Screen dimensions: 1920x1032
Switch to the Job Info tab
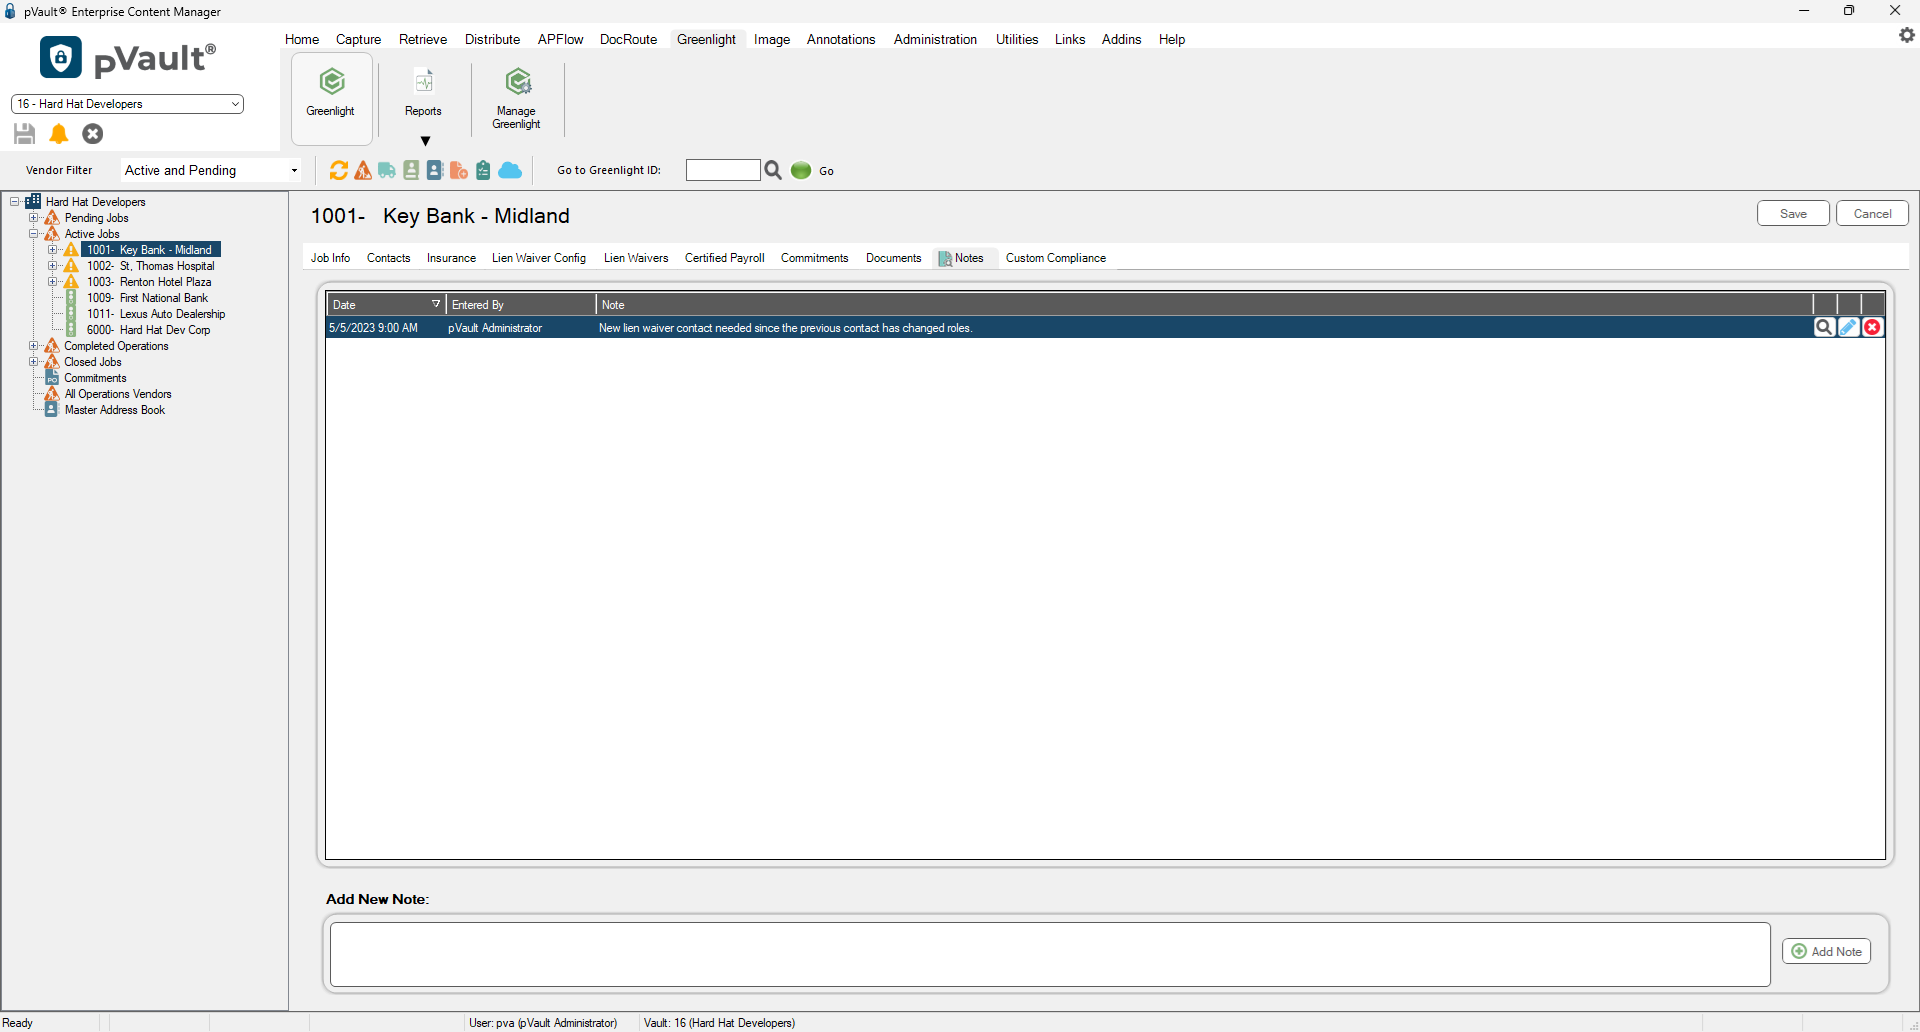pos(330,258)
